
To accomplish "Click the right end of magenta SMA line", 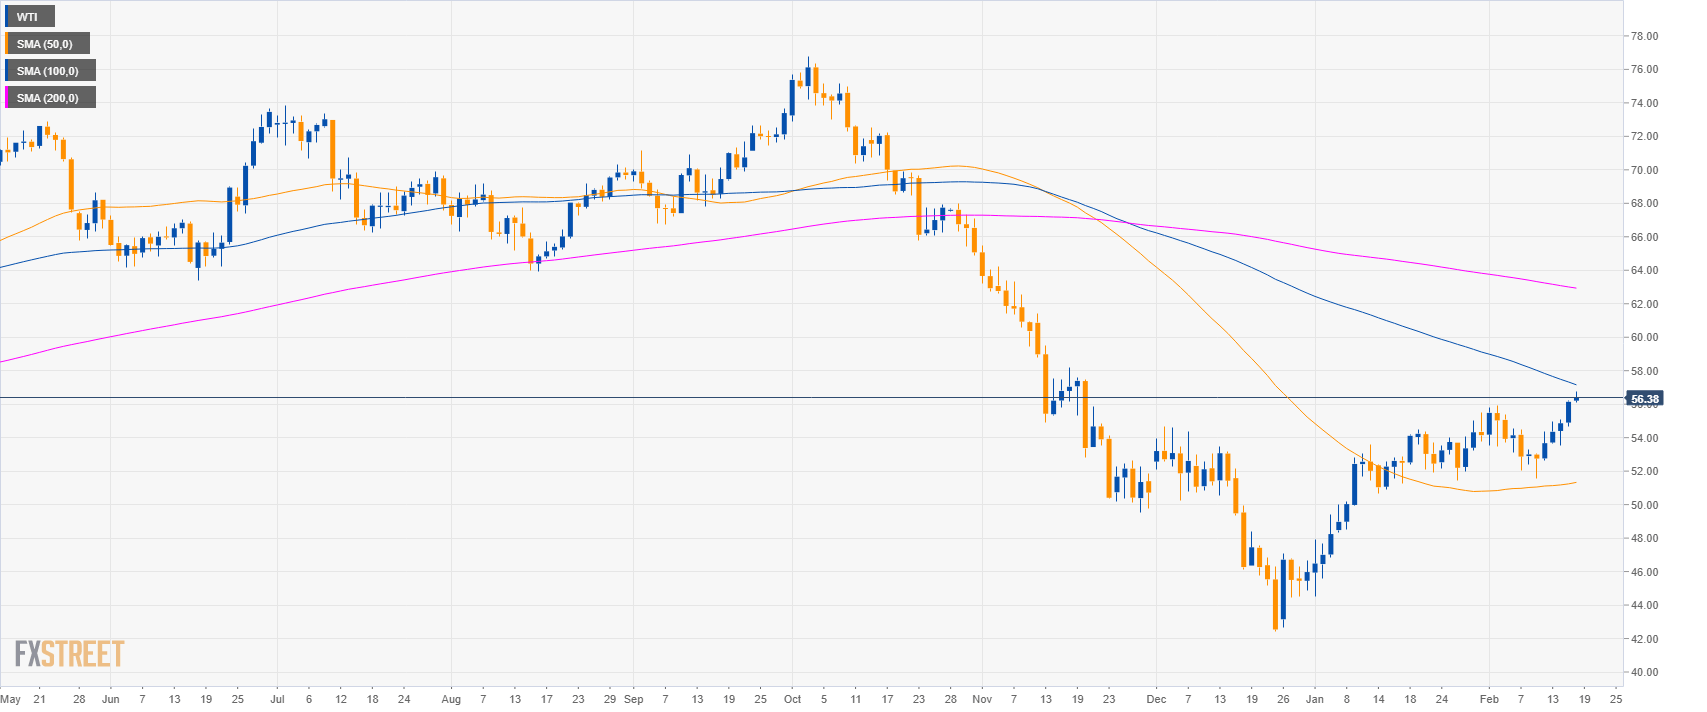I will 1575,288.
